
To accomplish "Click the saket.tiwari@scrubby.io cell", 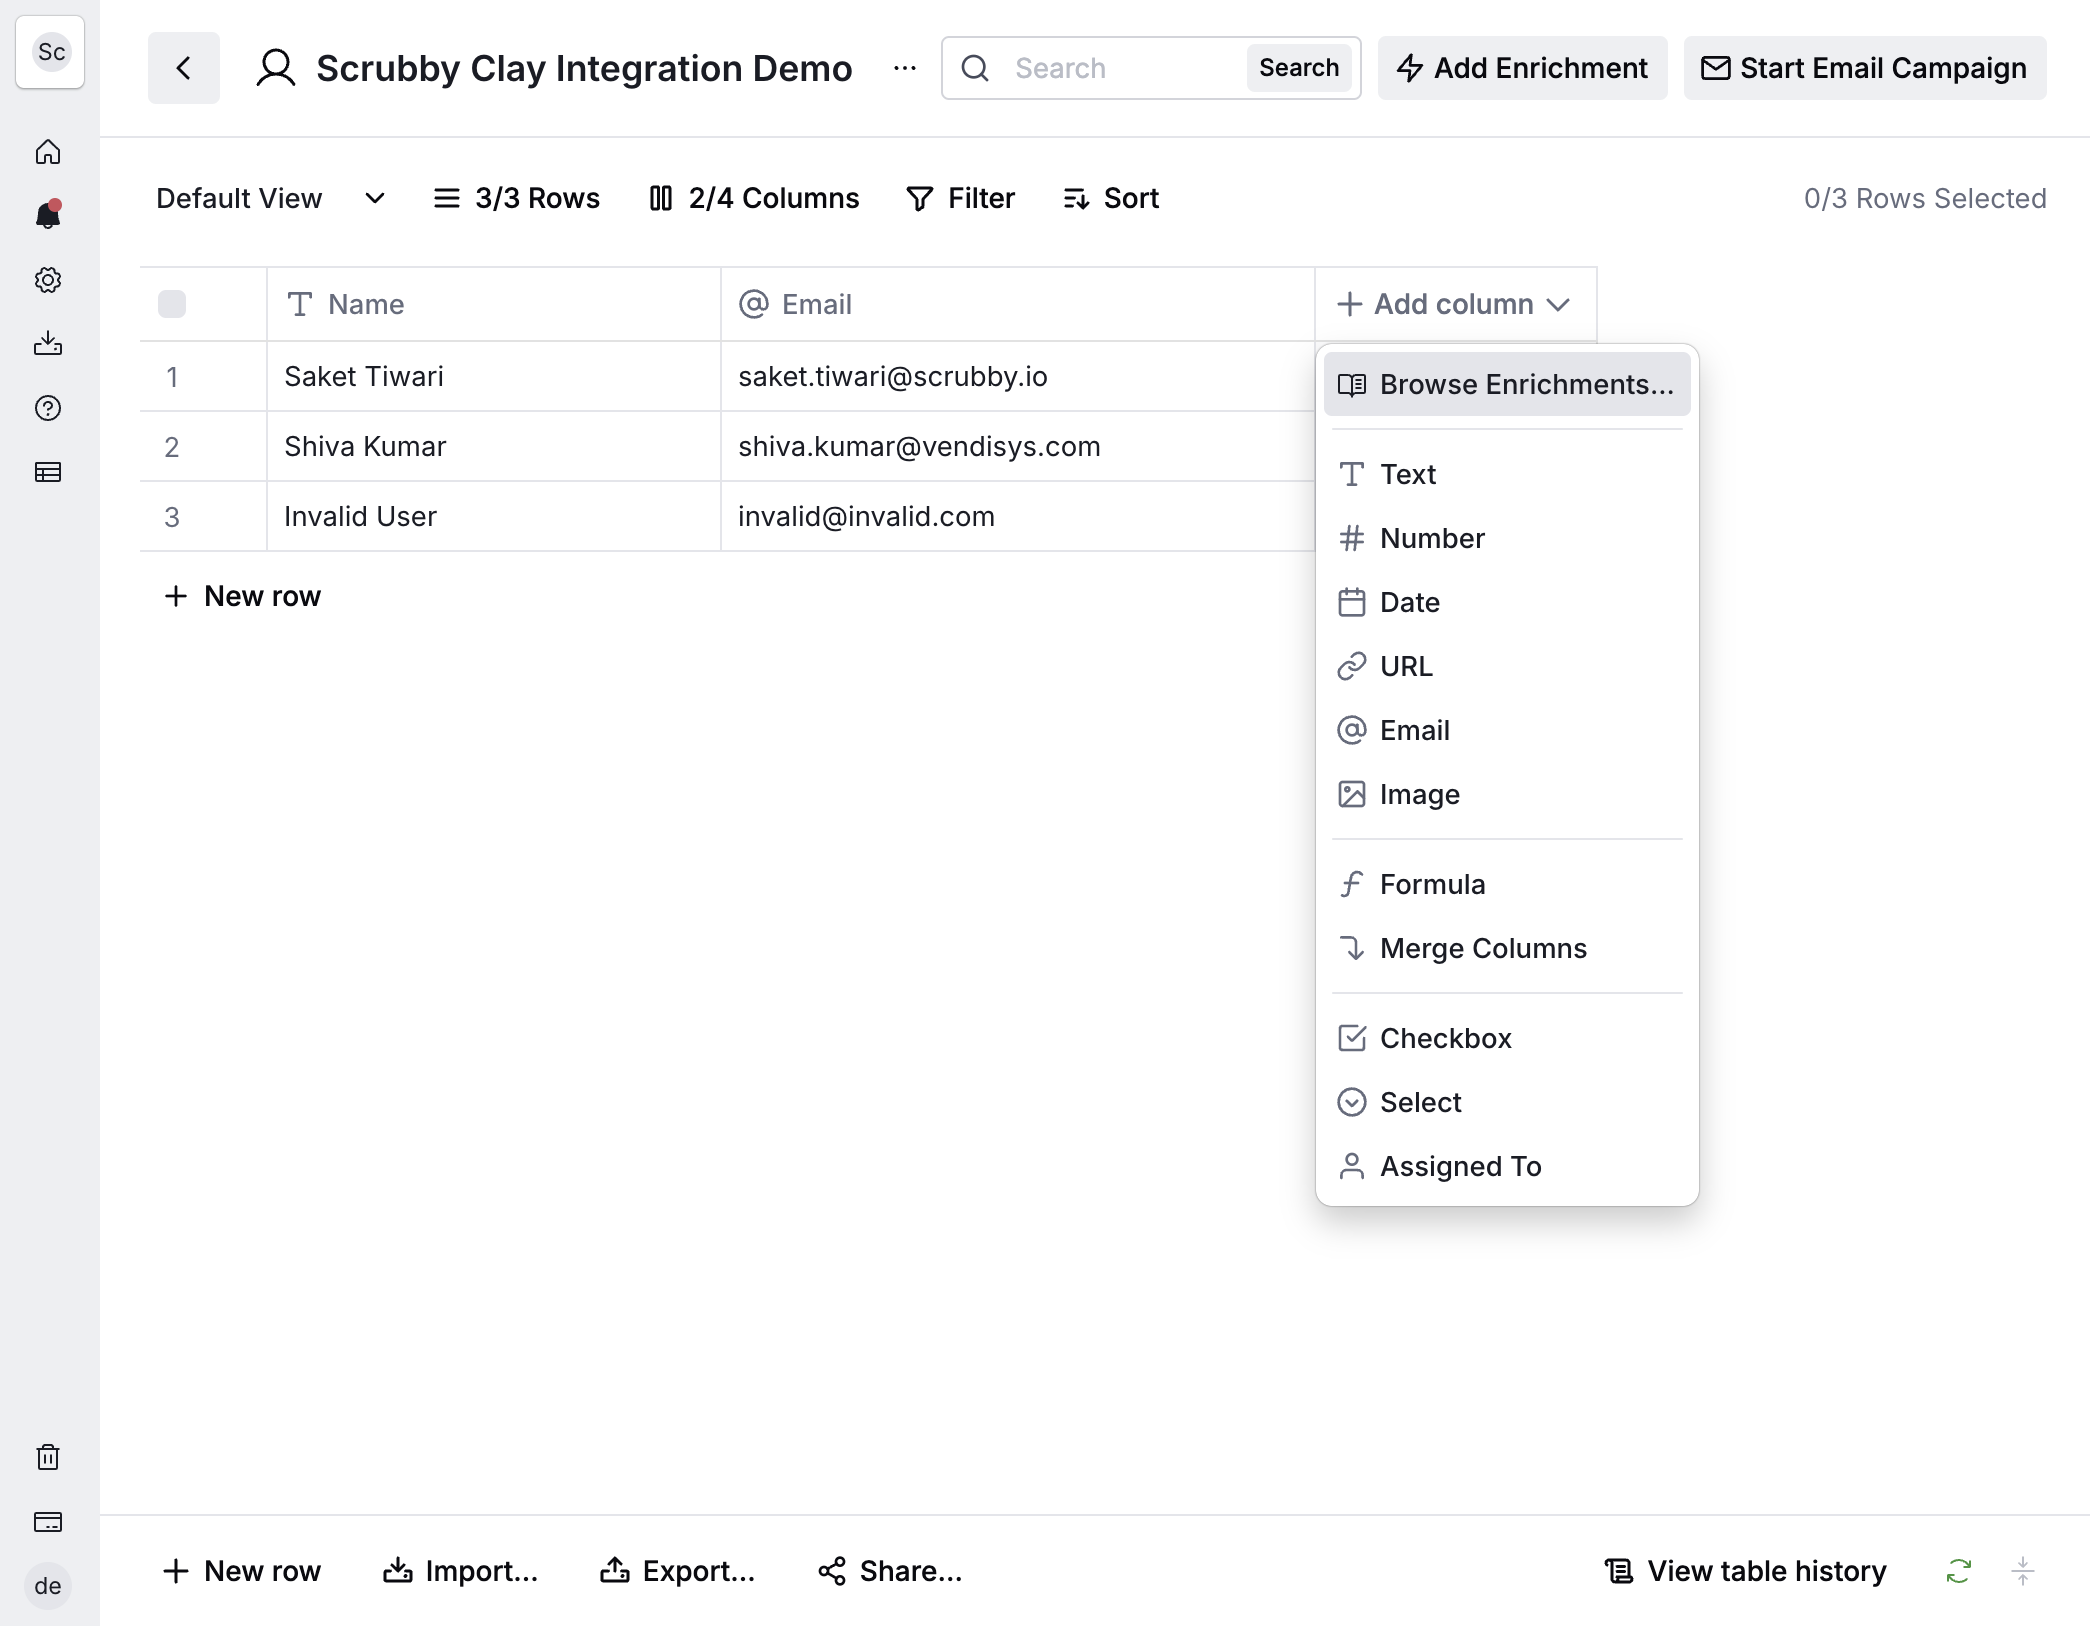I will (1017, 376).
